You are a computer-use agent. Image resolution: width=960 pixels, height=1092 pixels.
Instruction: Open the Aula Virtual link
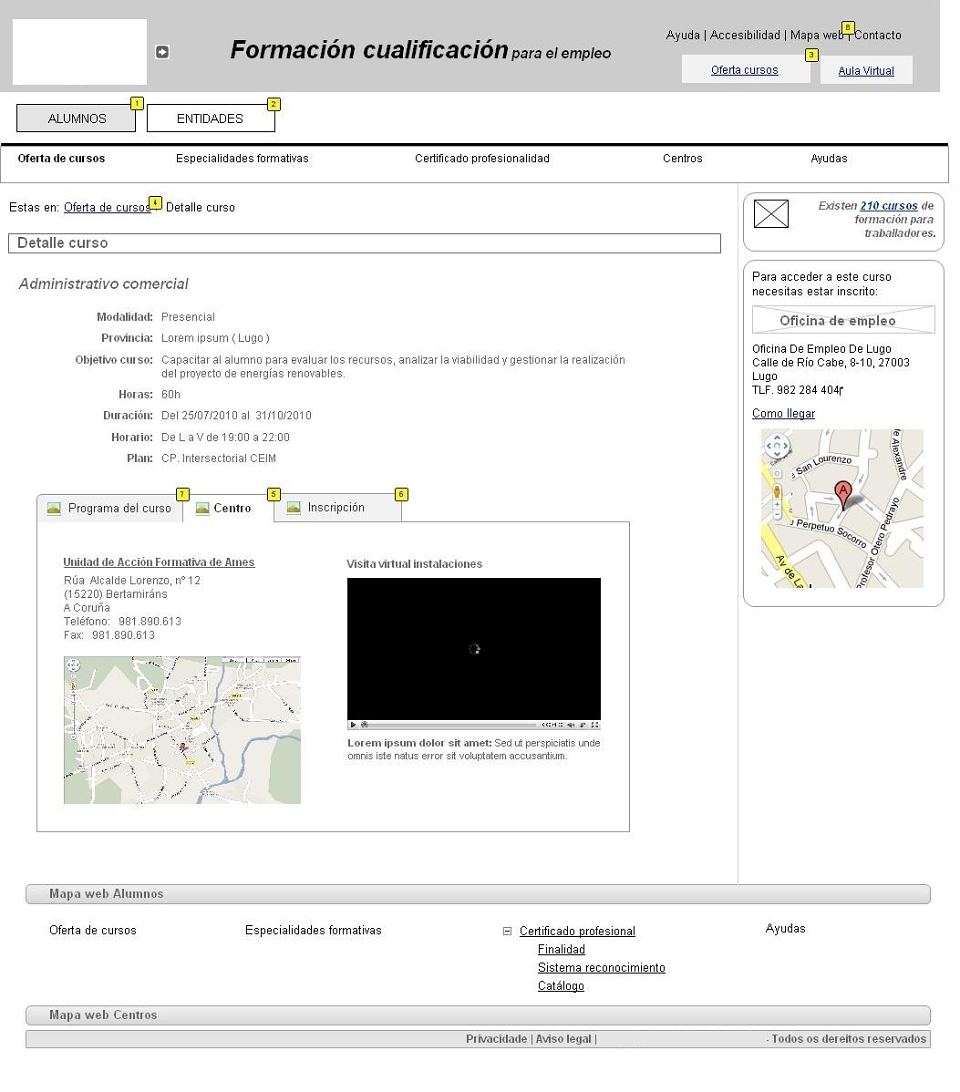(866, 71)
